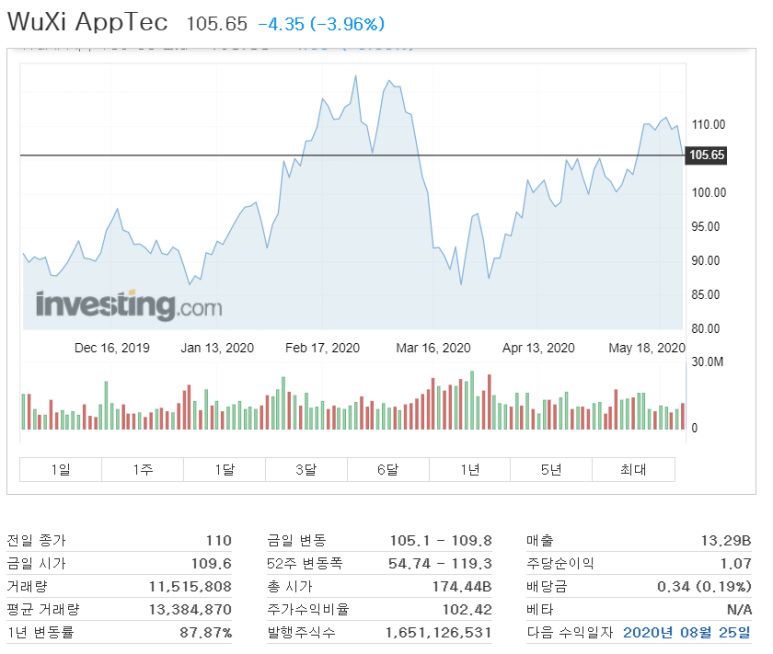Click the 발행주식수 value 1,651,126,531
Screen dimensions: 773x654
coord(438,632)
